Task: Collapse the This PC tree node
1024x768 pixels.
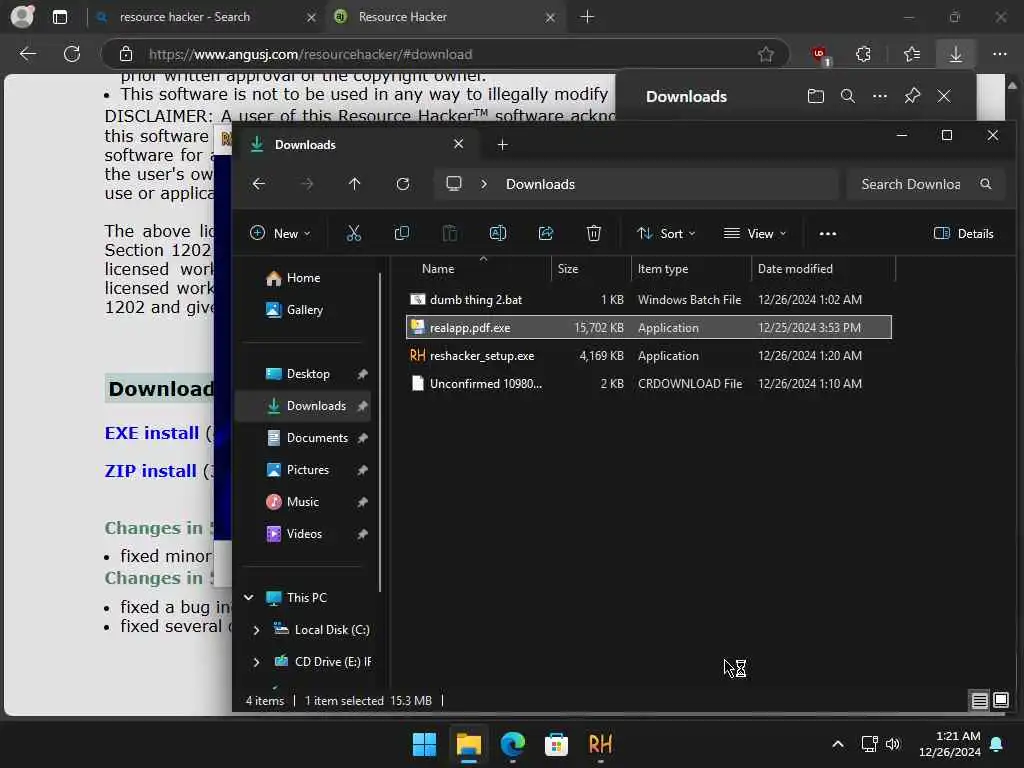Action: click(x=248, y=598)
